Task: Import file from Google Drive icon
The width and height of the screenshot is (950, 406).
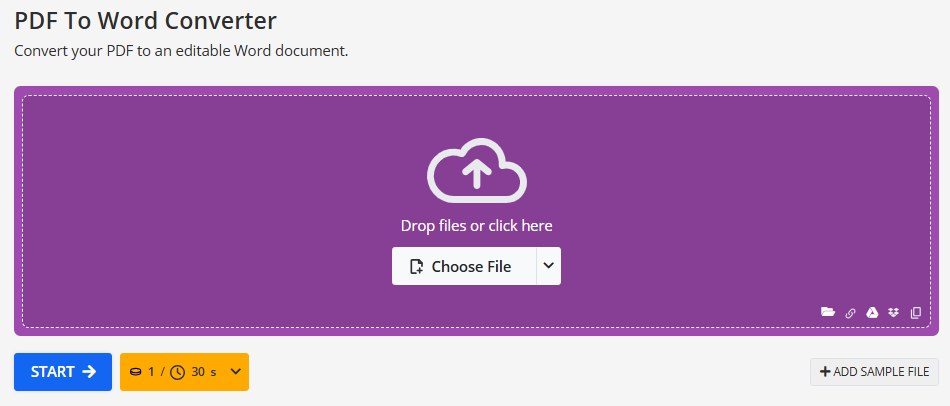Action: [x=872, y=312]
